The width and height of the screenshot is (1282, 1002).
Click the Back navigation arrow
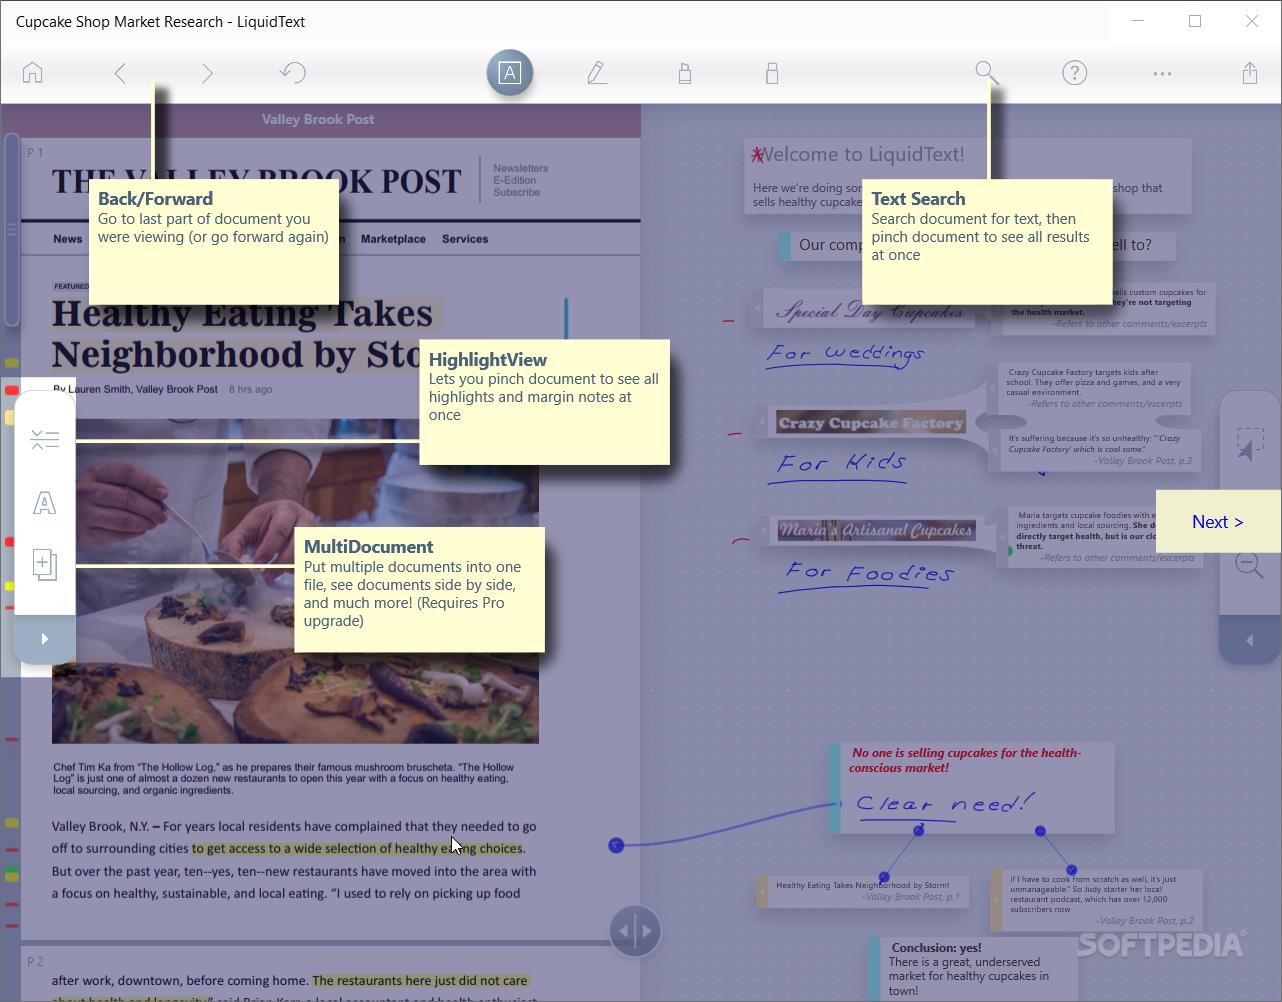point(120,73)
